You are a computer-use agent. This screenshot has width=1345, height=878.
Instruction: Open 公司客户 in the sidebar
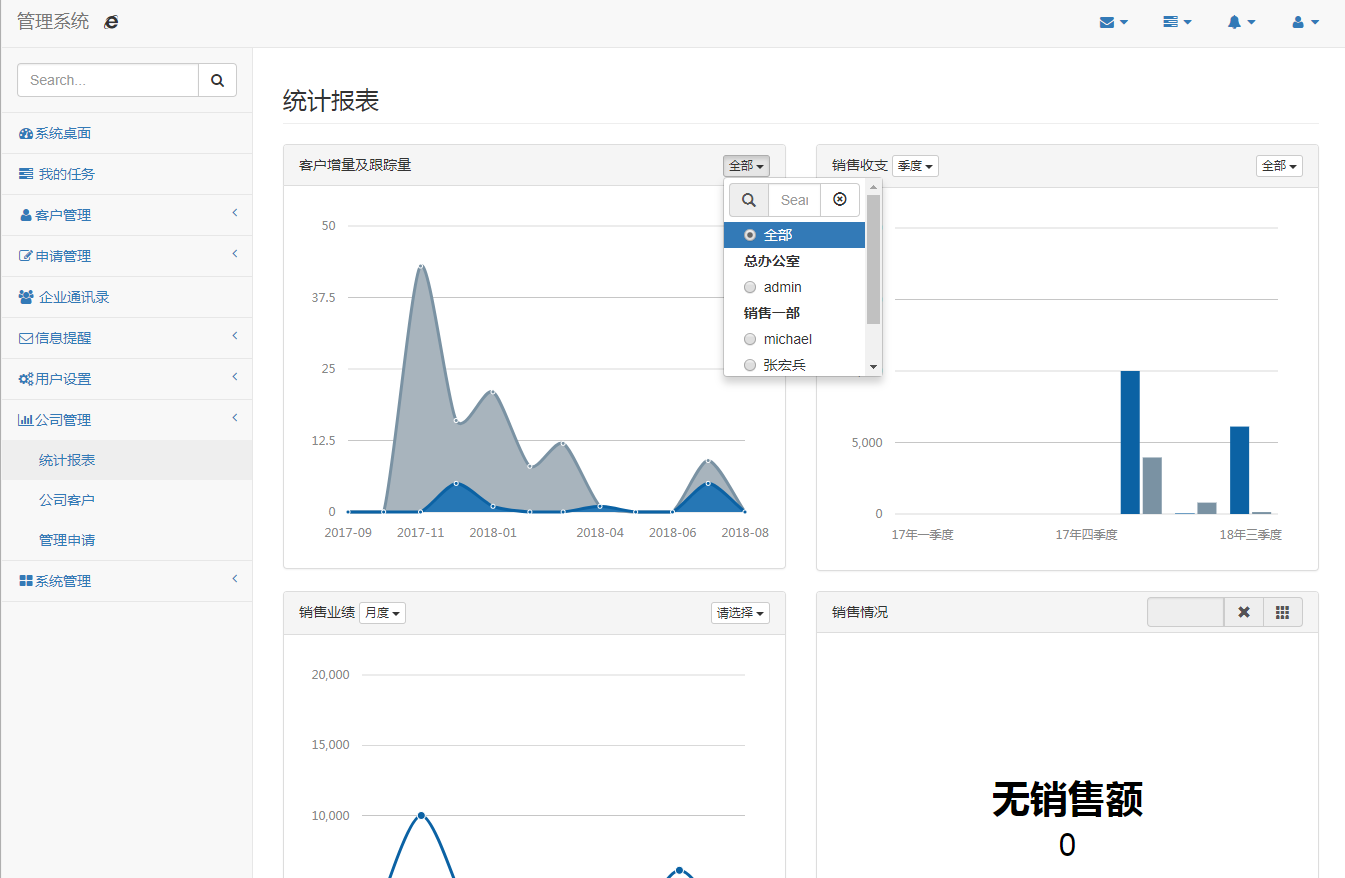pos(67,500)
